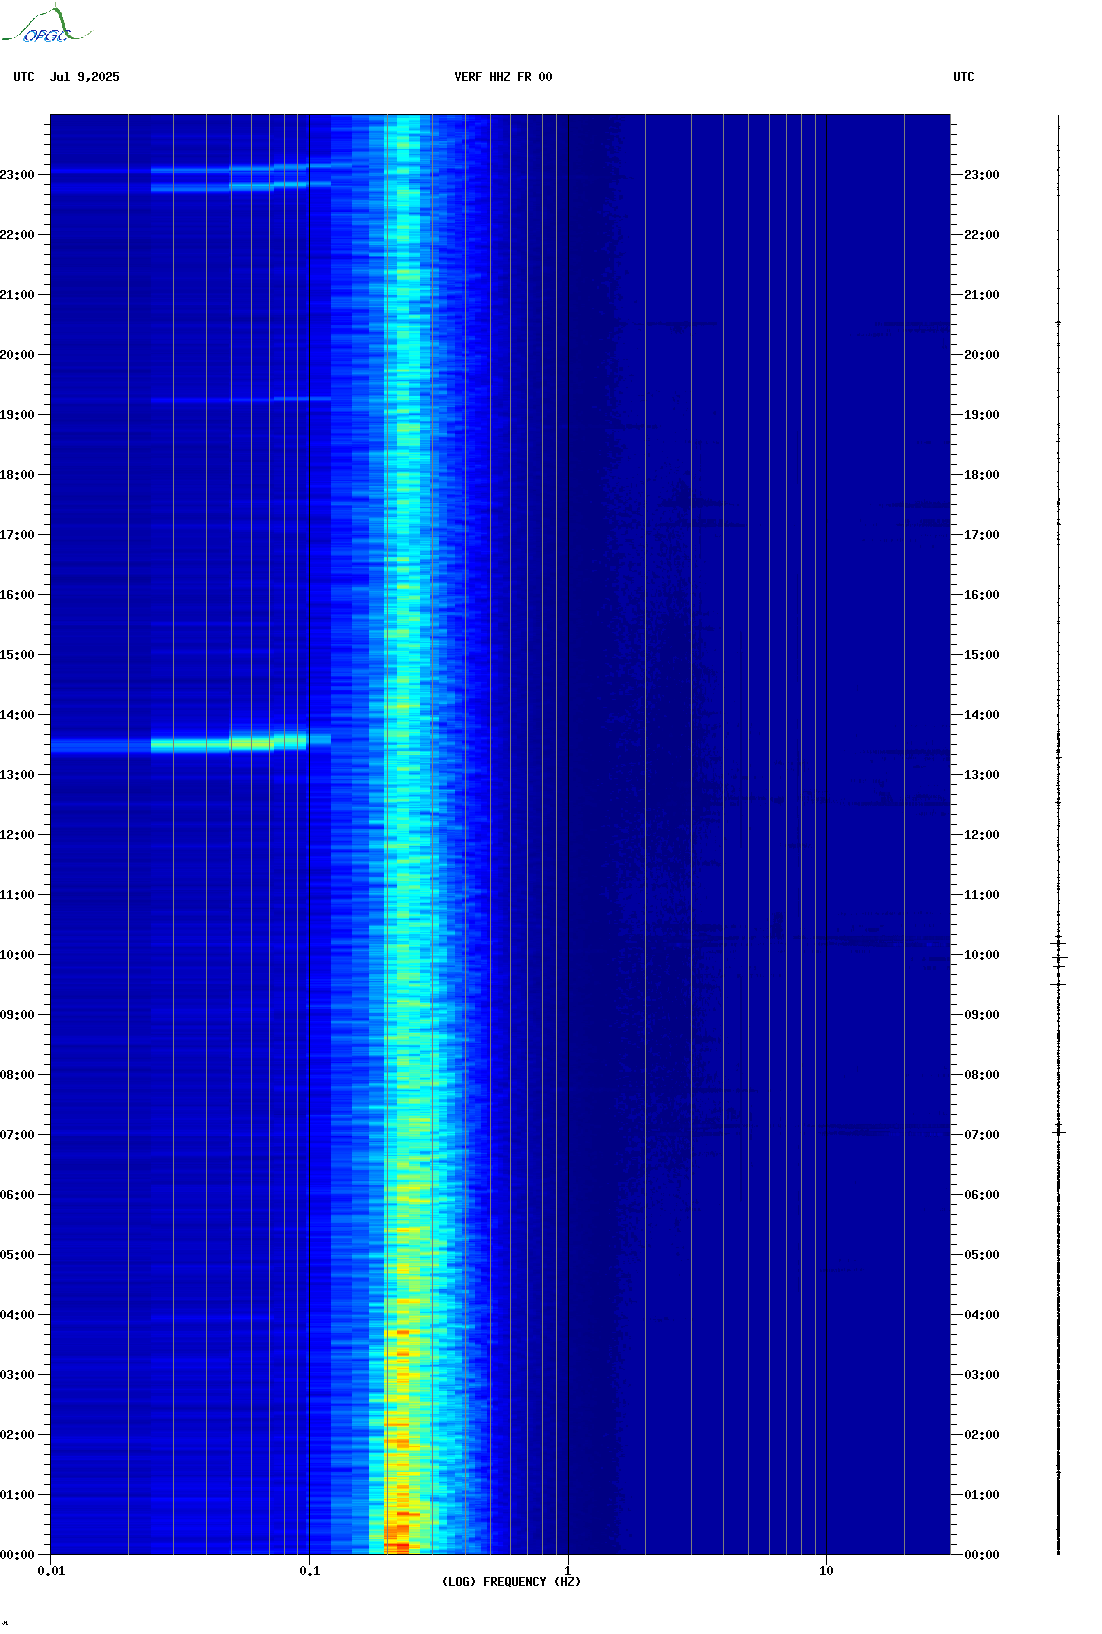Click the 15:00 label on the right time axis

[x=982, y=655]
